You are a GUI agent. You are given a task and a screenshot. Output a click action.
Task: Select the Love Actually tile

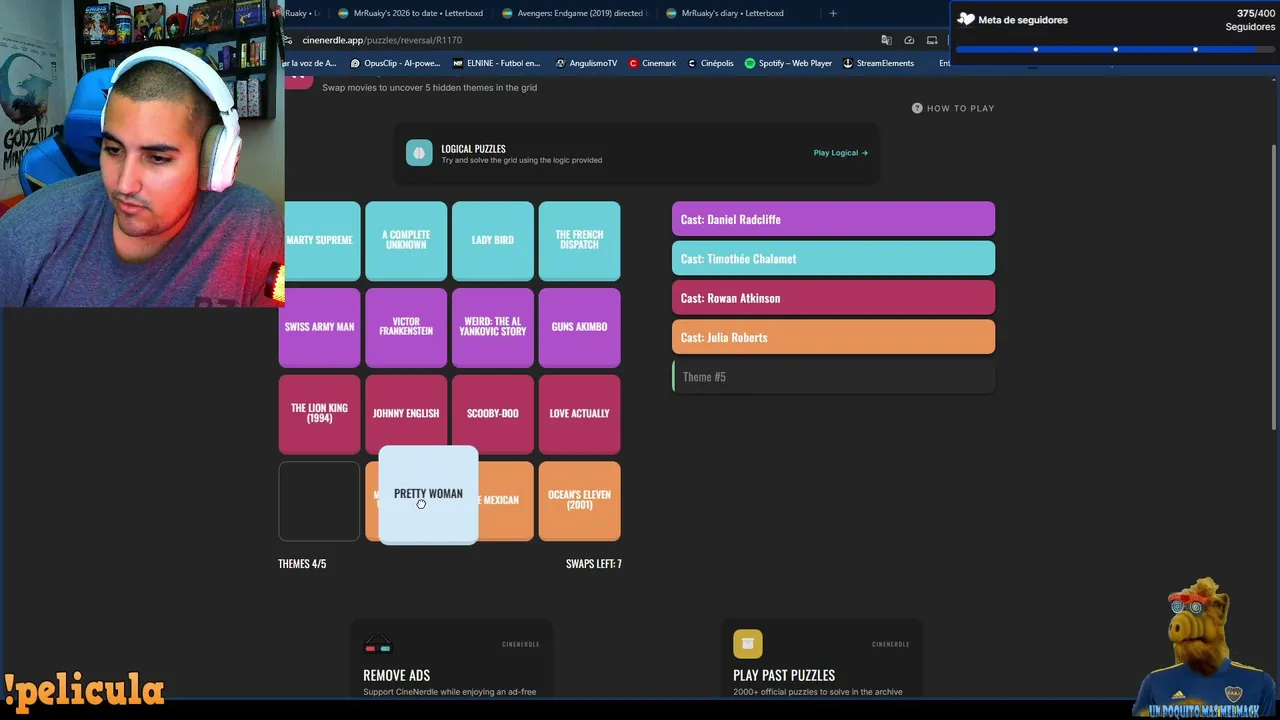click(580, 414)
